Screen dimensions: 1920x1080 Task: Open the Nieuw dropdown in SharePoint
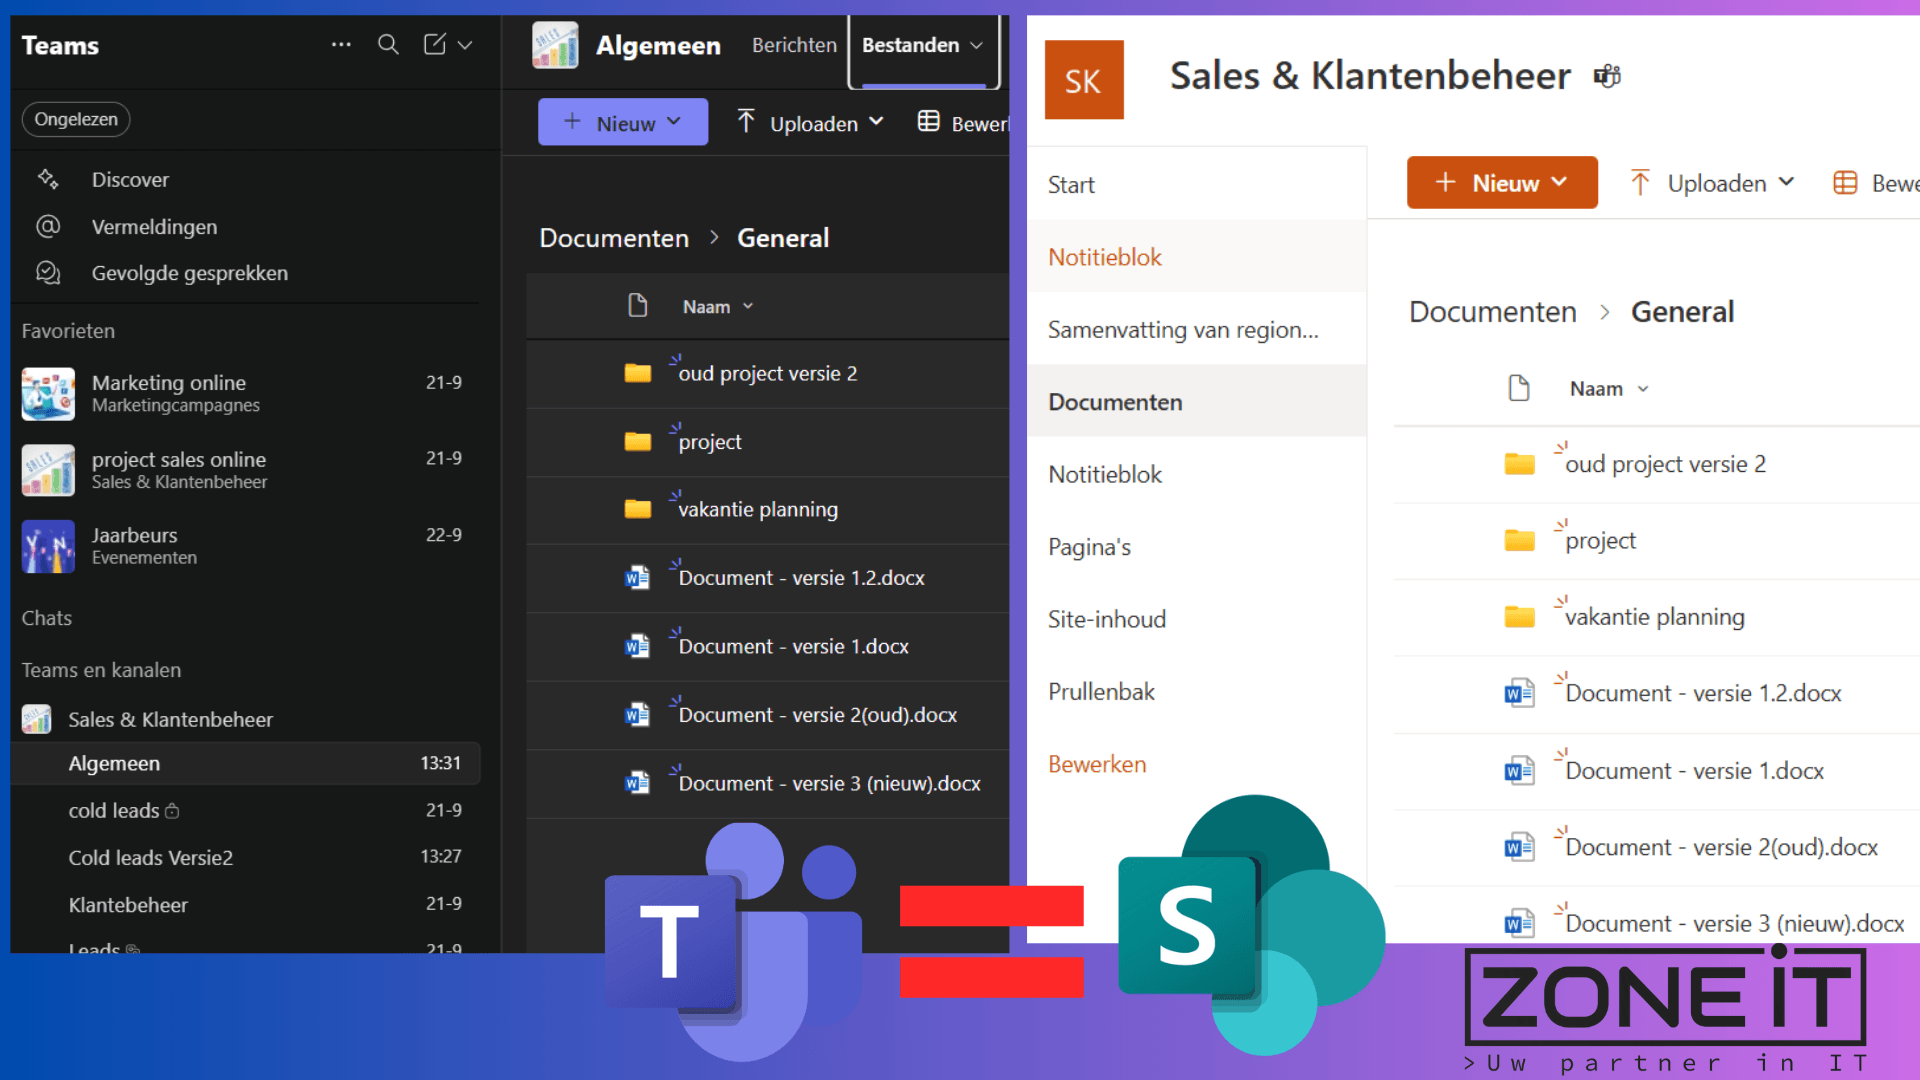coord(1501,182)
